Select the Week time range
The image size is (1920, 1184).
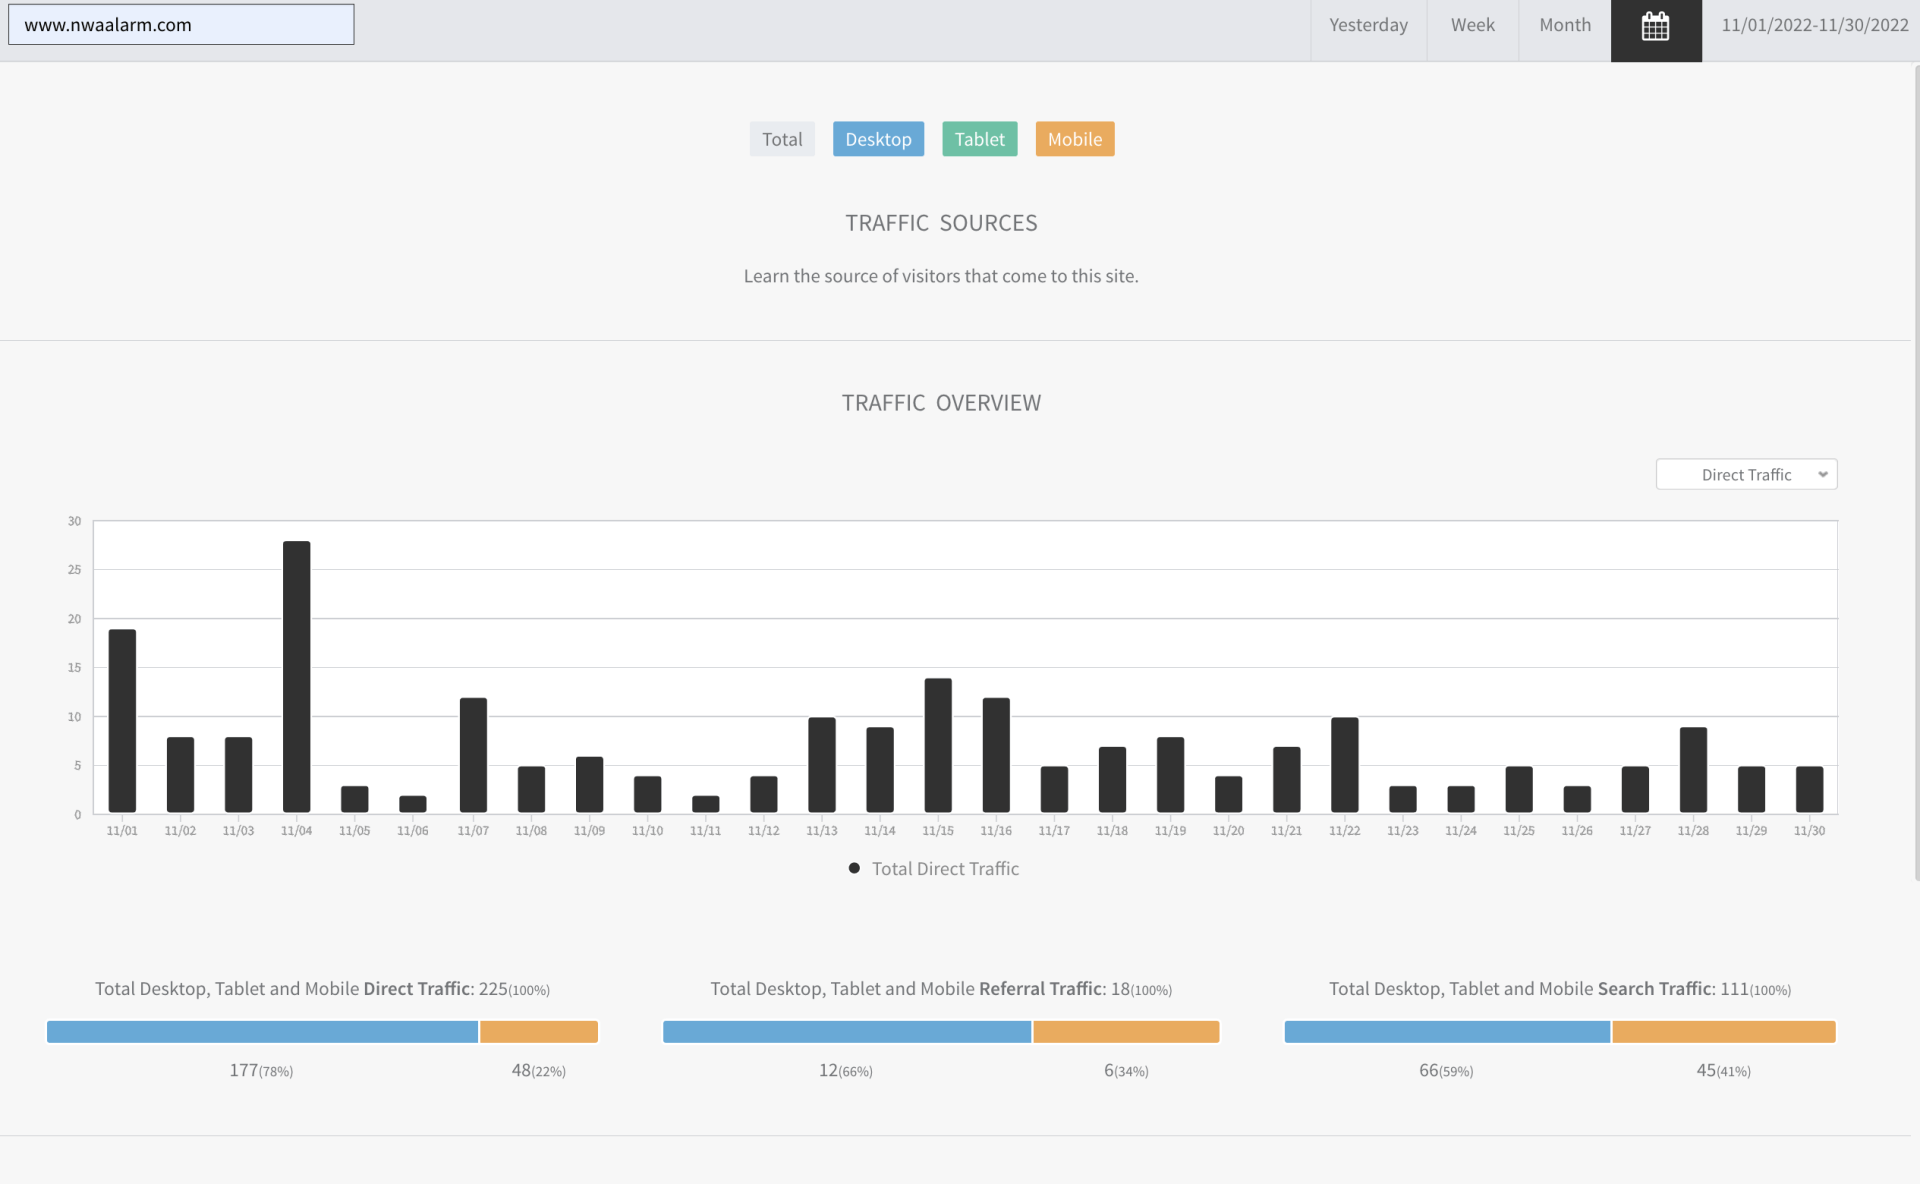[1472, 25]
